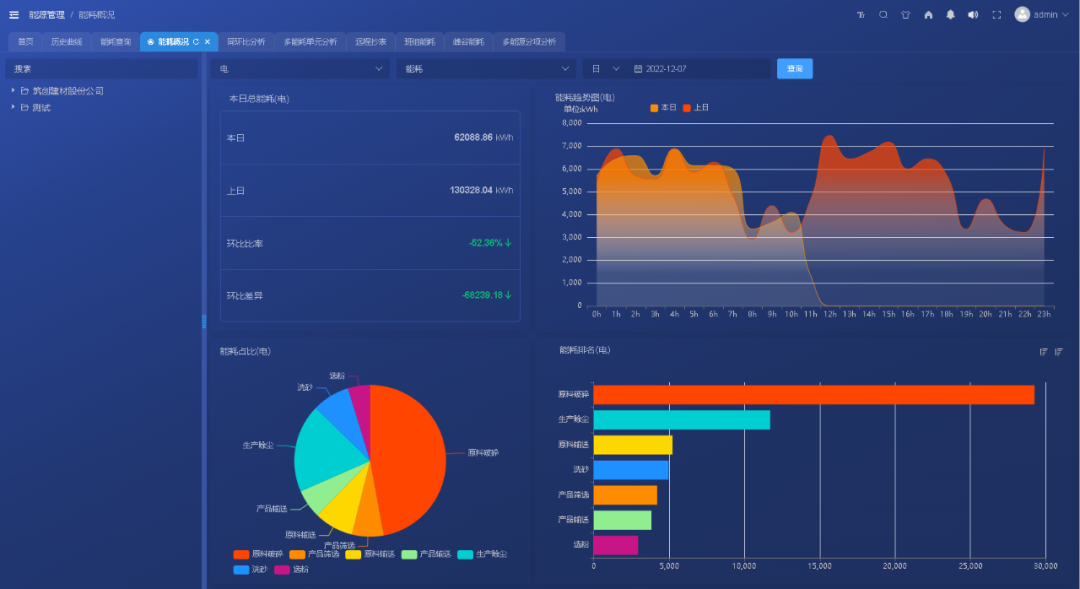The width and height of the screenshot is (1080, 589).
Task: Select the 凯创建材股份公司 folder icon
Action: click(x=25, y=91)
